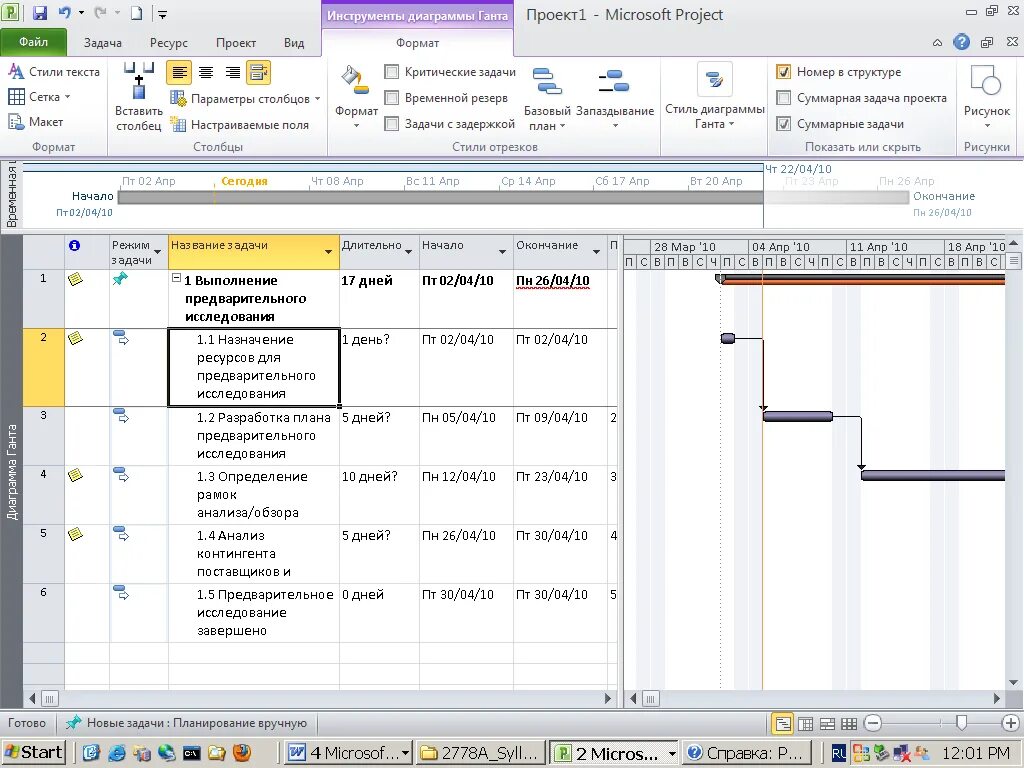The width and height of the screenshot is (1024, 768).
Task: Click the blue Help question mark icon
Action: (x=961, y=42)
